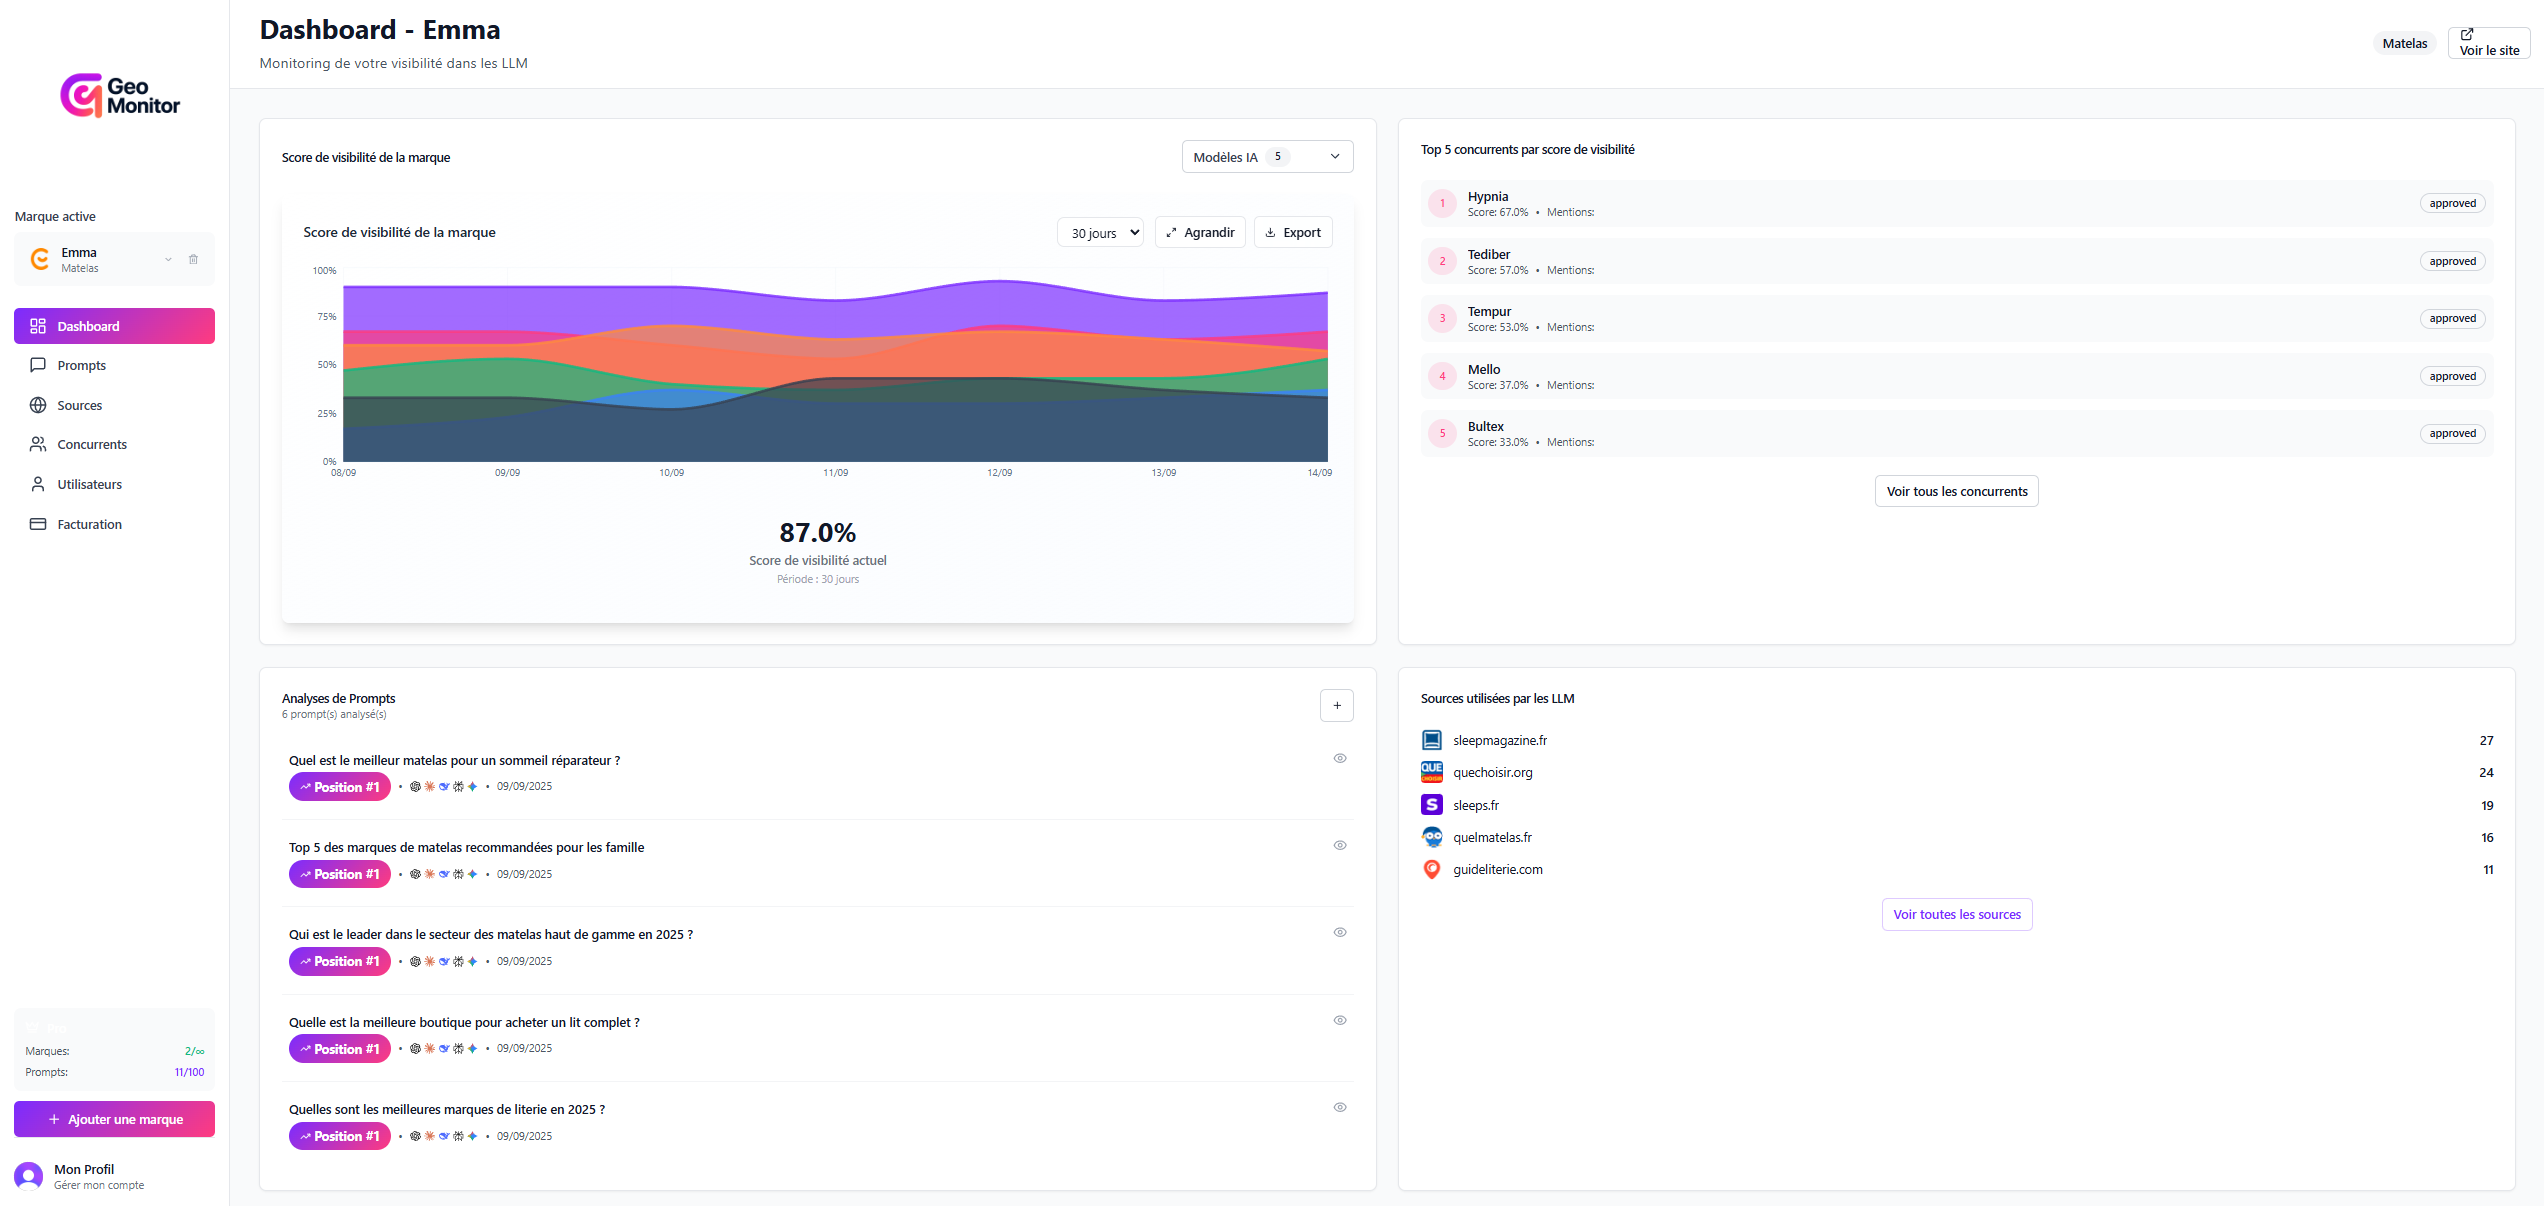This screenshot has width=2544, height=1206.
Task: Expand the 30 jours period selector
Action: (x=1100, y=232)
